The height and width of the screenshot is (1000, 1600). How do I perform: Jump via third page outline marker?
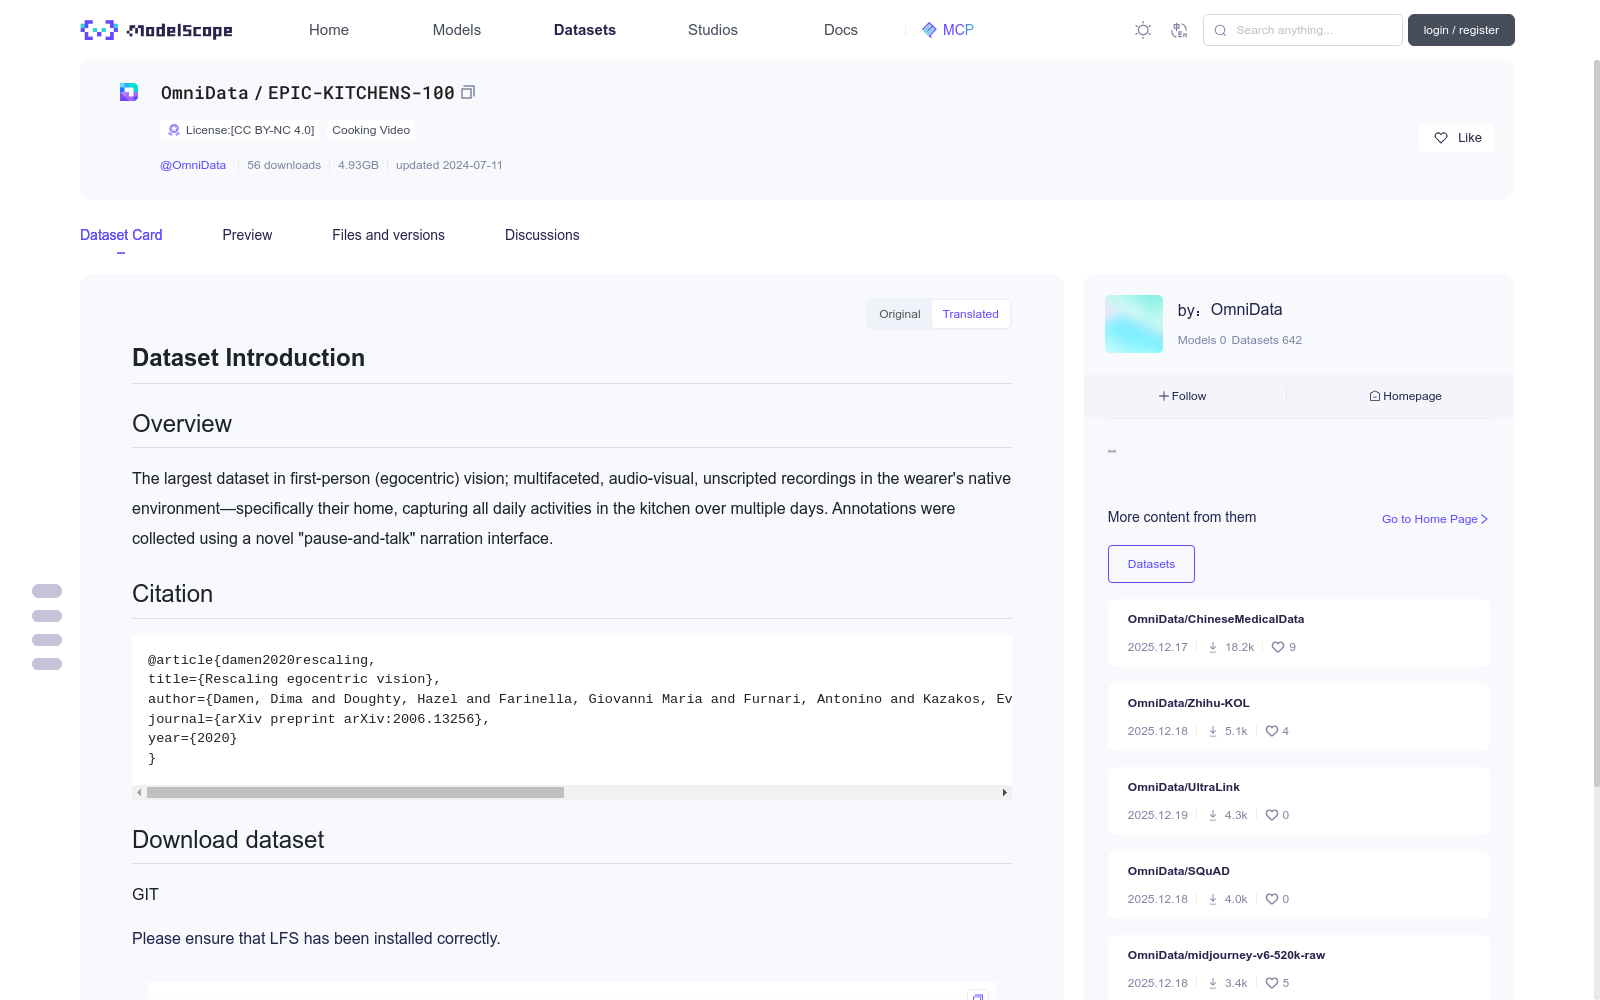[47, 640]
